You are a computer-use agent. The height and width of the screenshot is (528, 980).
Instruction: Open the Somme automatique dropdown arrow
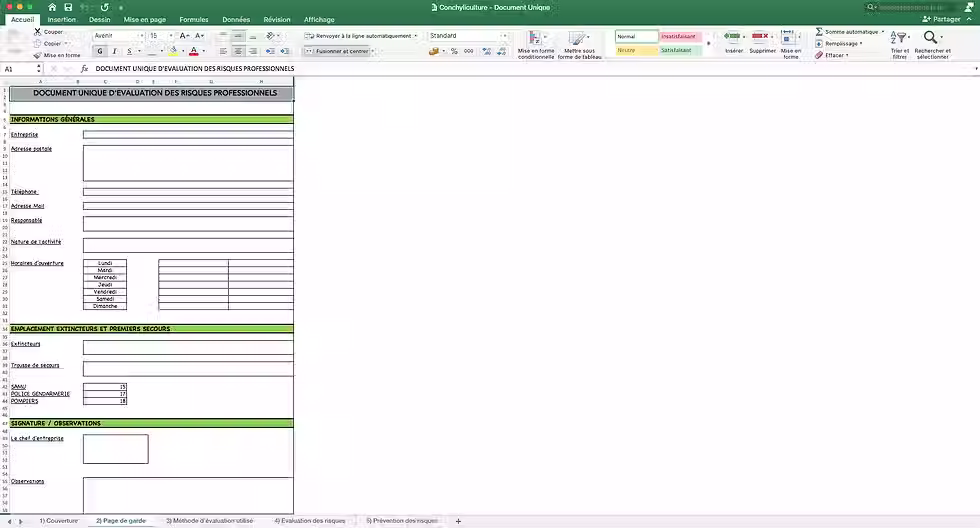(882, 31)
